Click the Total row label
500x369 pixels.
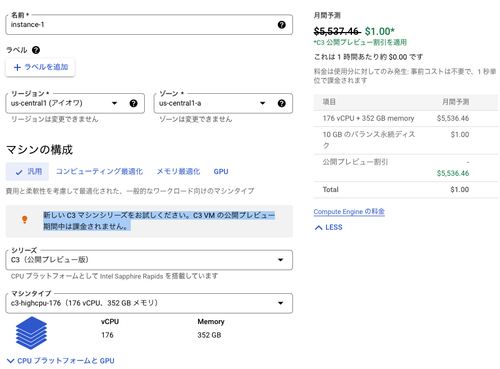coord(331,190)
